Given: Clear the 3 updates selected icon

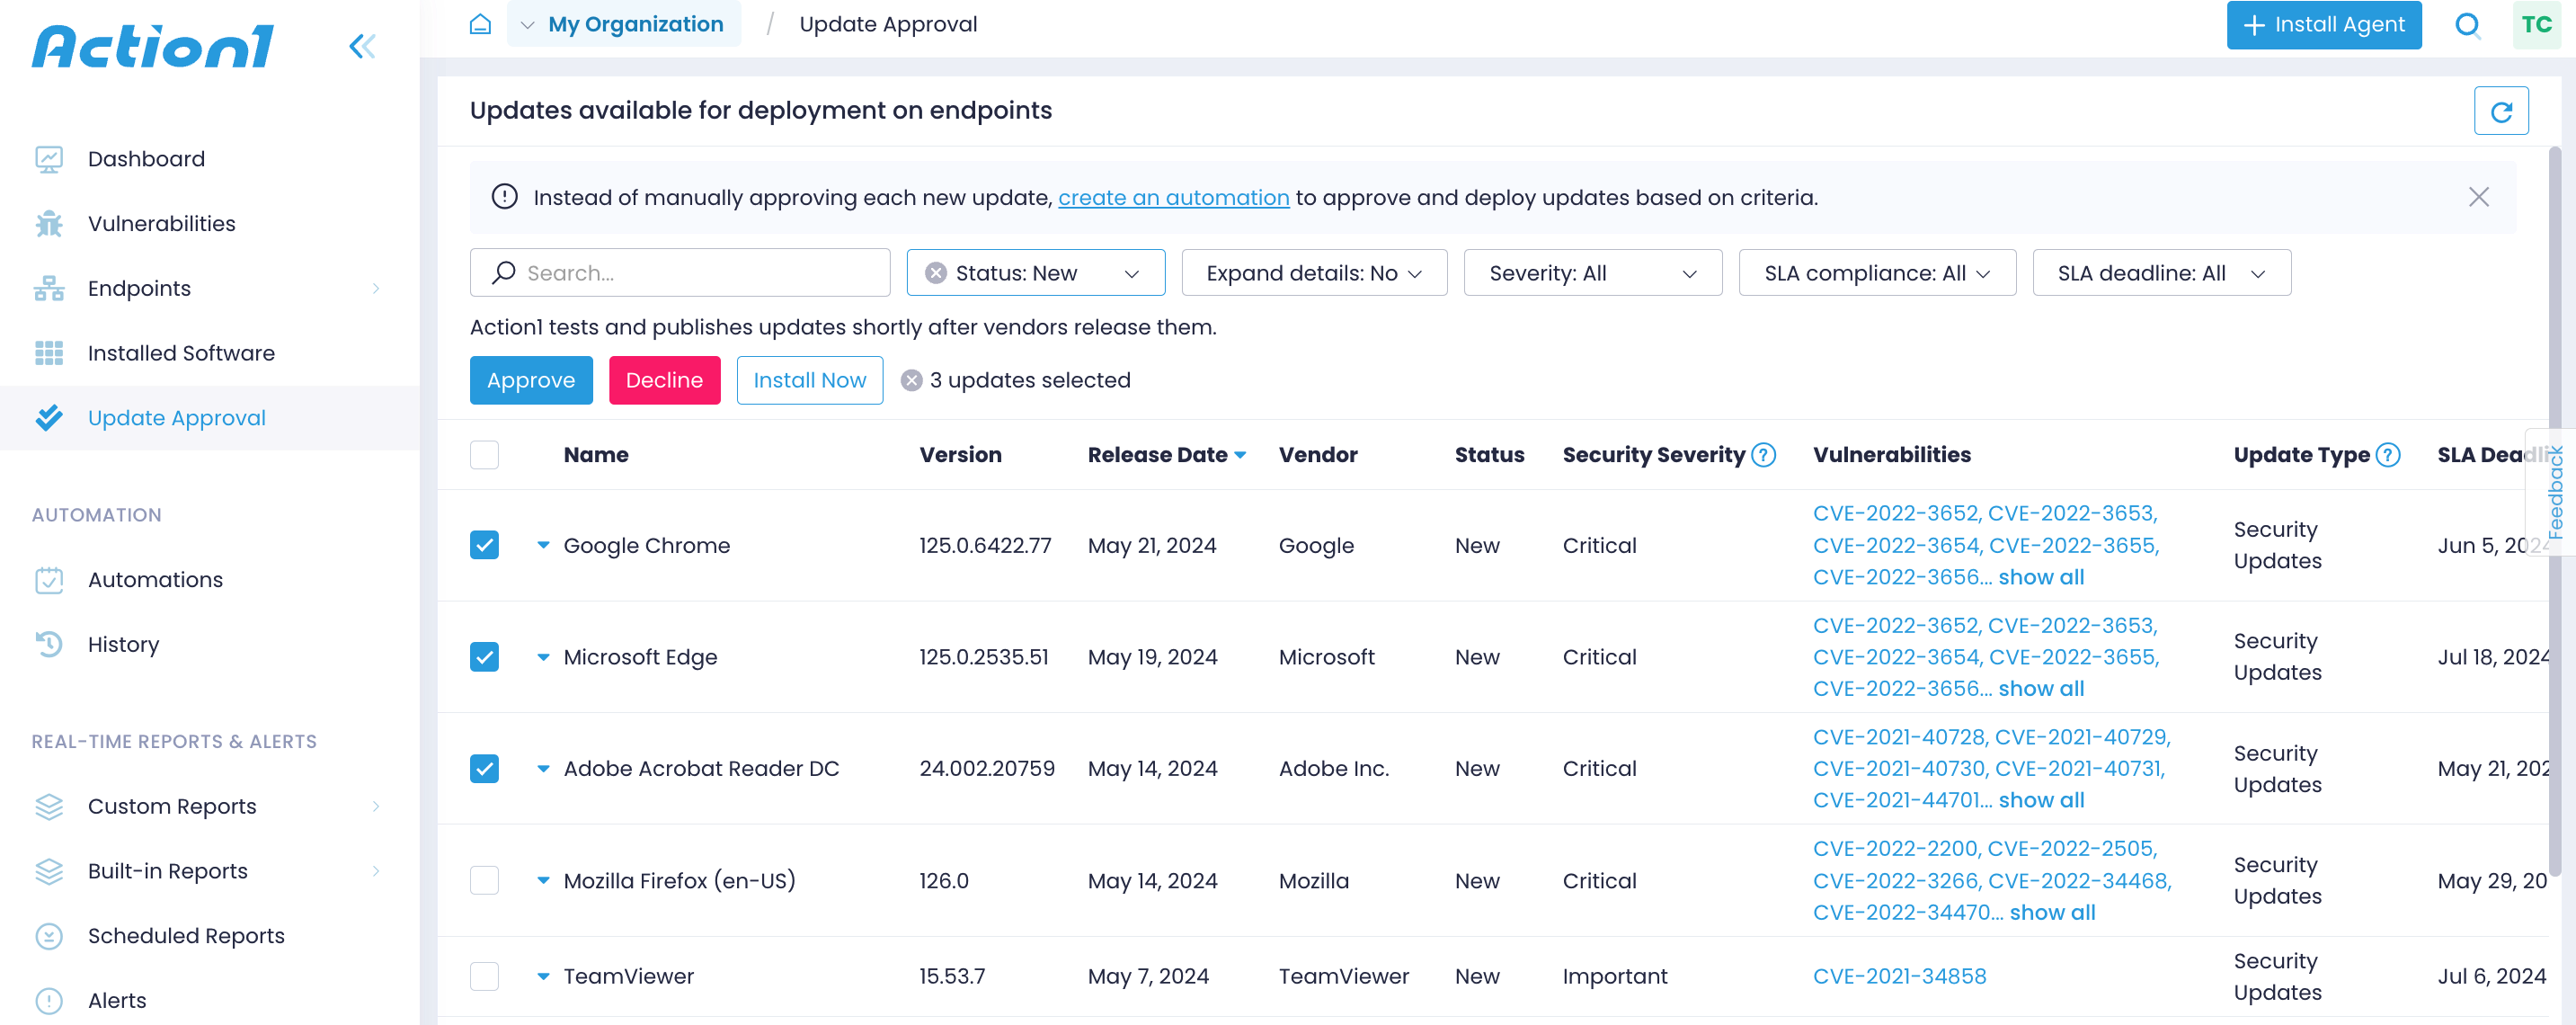Looking at the screenshot, I should click(x=911, y=380).
